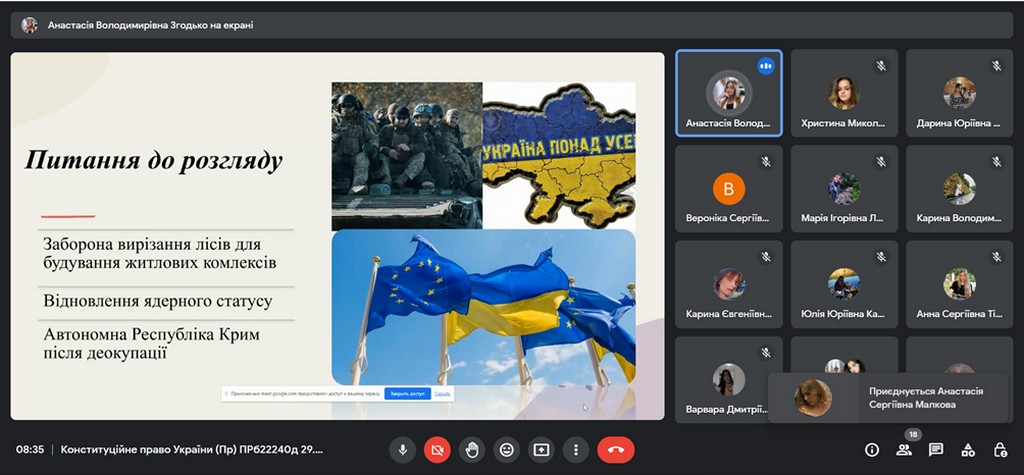1024x475 pixels.
Task: Click the 'Закрыть доступ' stop sharing button
Action: click(x=407, y=394)
